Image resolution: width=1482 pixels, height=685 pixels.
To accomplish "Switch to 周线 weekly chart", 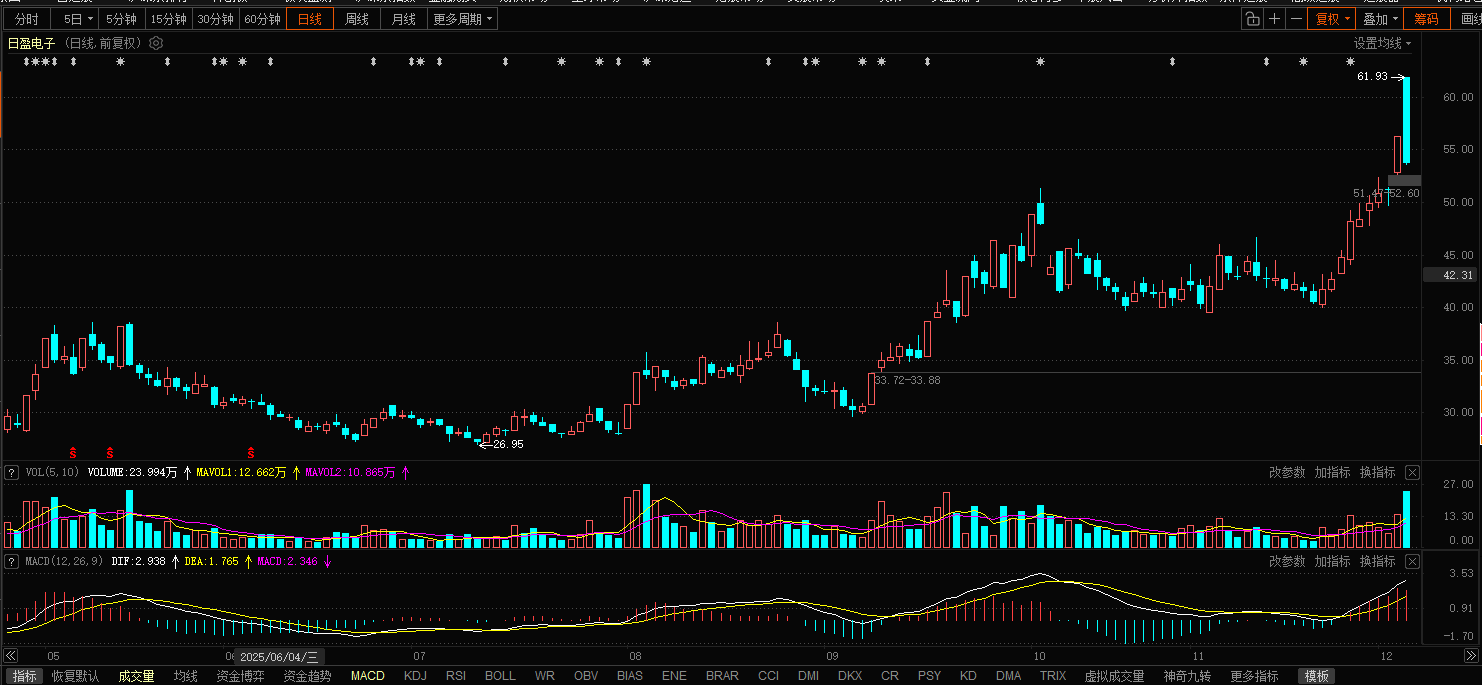I will pyautogui.click(x=357, y=19).
